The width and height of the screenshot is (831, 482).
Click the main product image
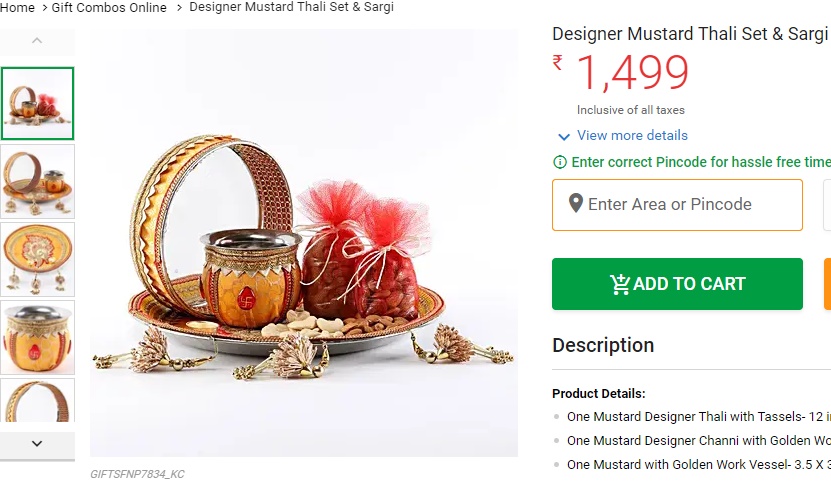tap(304, 243)
